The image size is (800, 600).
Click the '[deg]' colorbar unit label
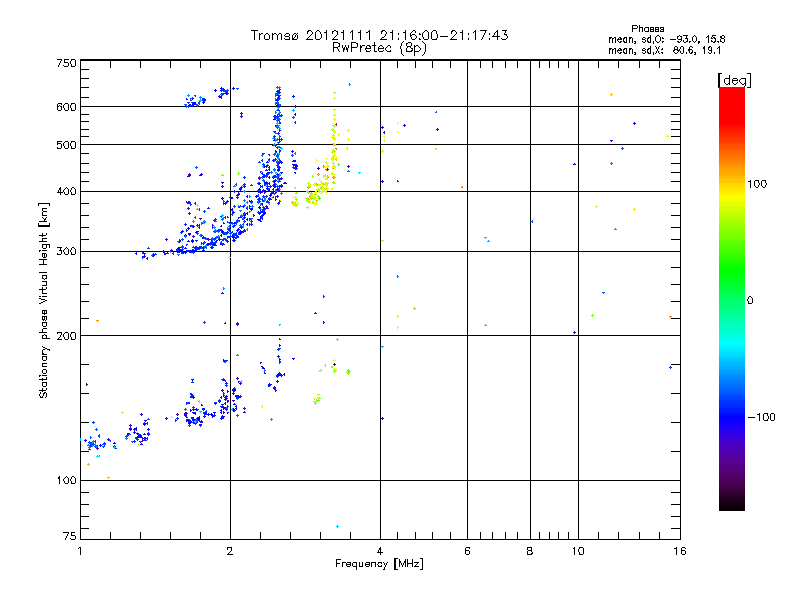pos(734,80)
